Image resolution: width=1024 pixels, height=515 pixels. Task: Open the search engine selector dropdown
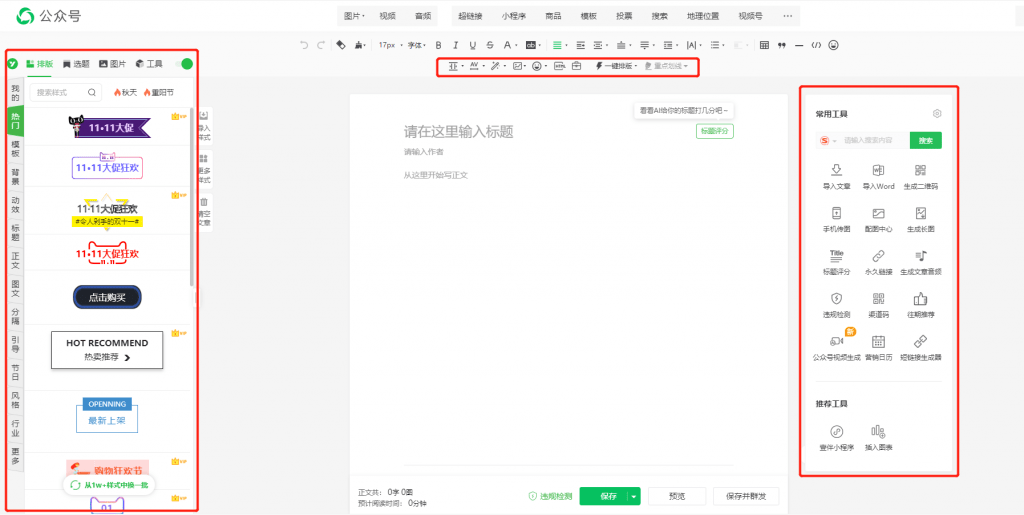coord(827,140)
